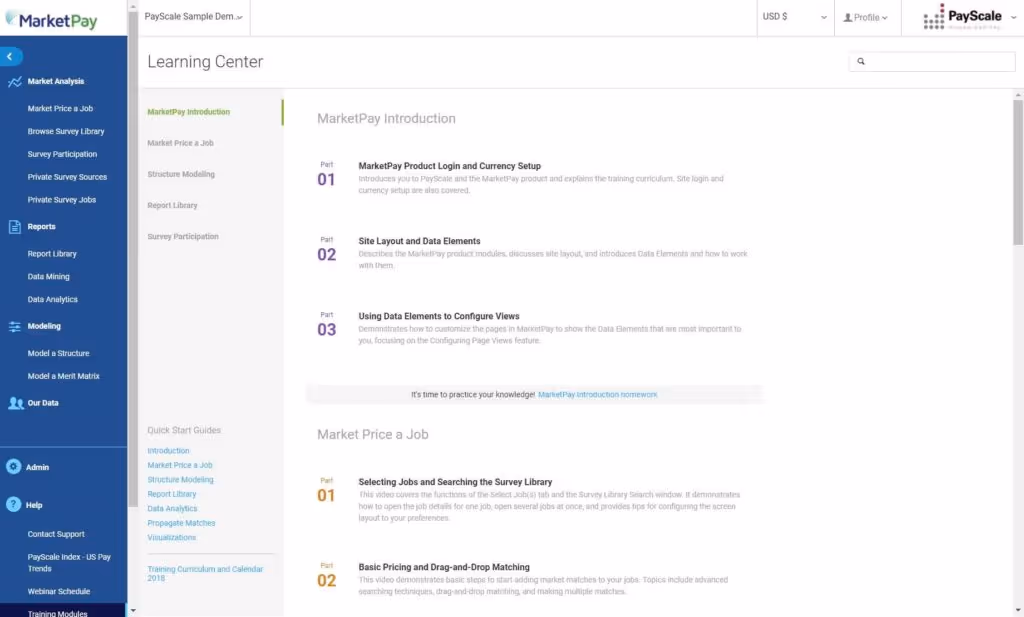Click inside the search input field
Screen dimensions: 1024x617
click(935, 61)
